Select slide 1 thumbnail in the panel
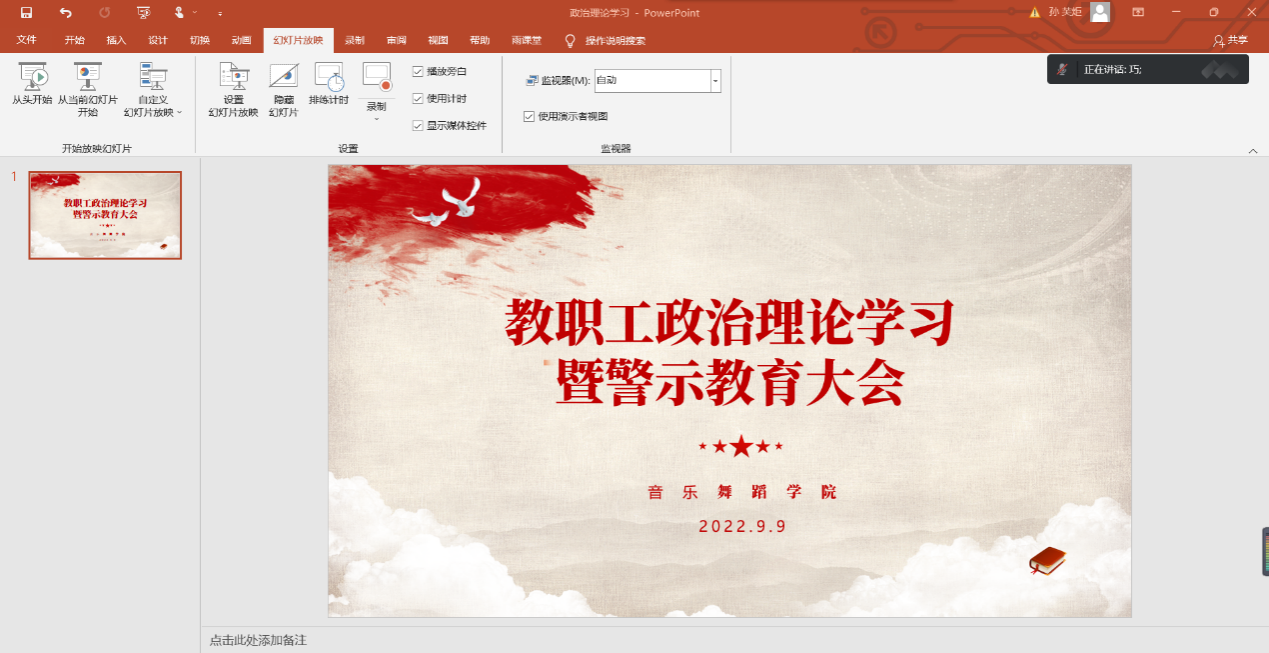Image resolution: width=1269 pixels, height=653 pixels. pyautogui.click(x=105, y=215)
